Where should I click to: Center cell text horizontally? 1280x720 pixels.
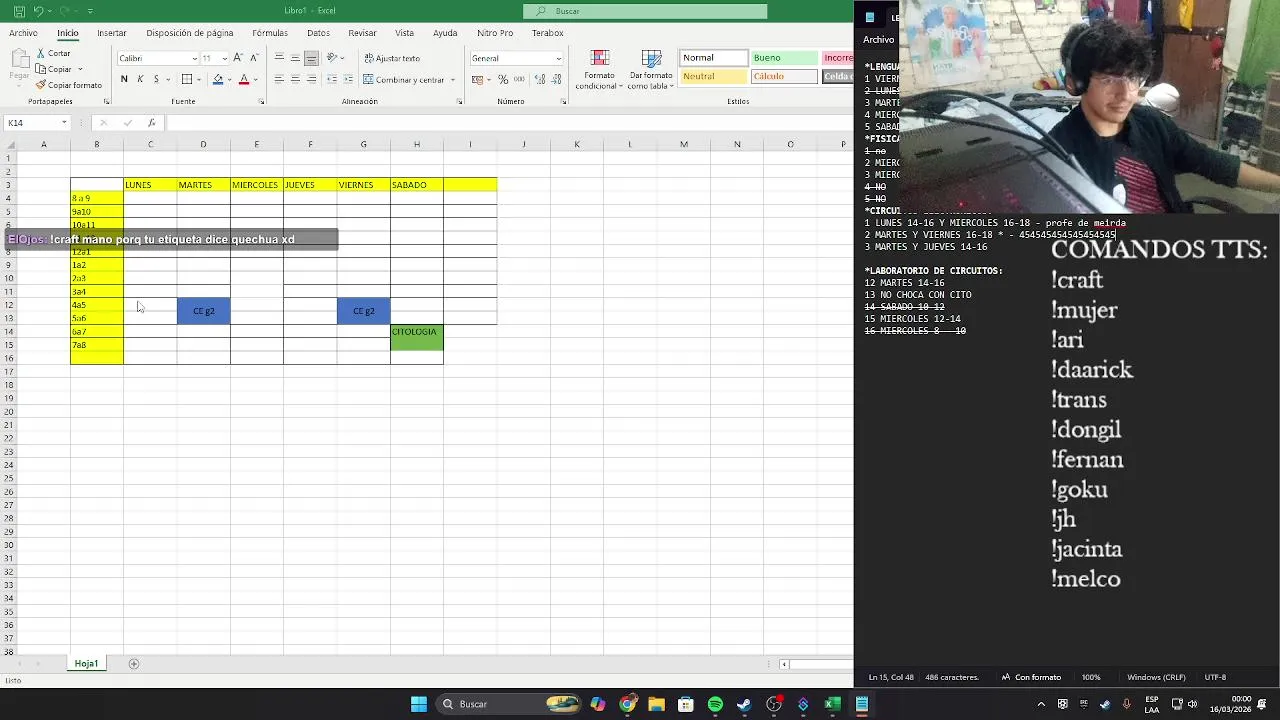point(295,79)
